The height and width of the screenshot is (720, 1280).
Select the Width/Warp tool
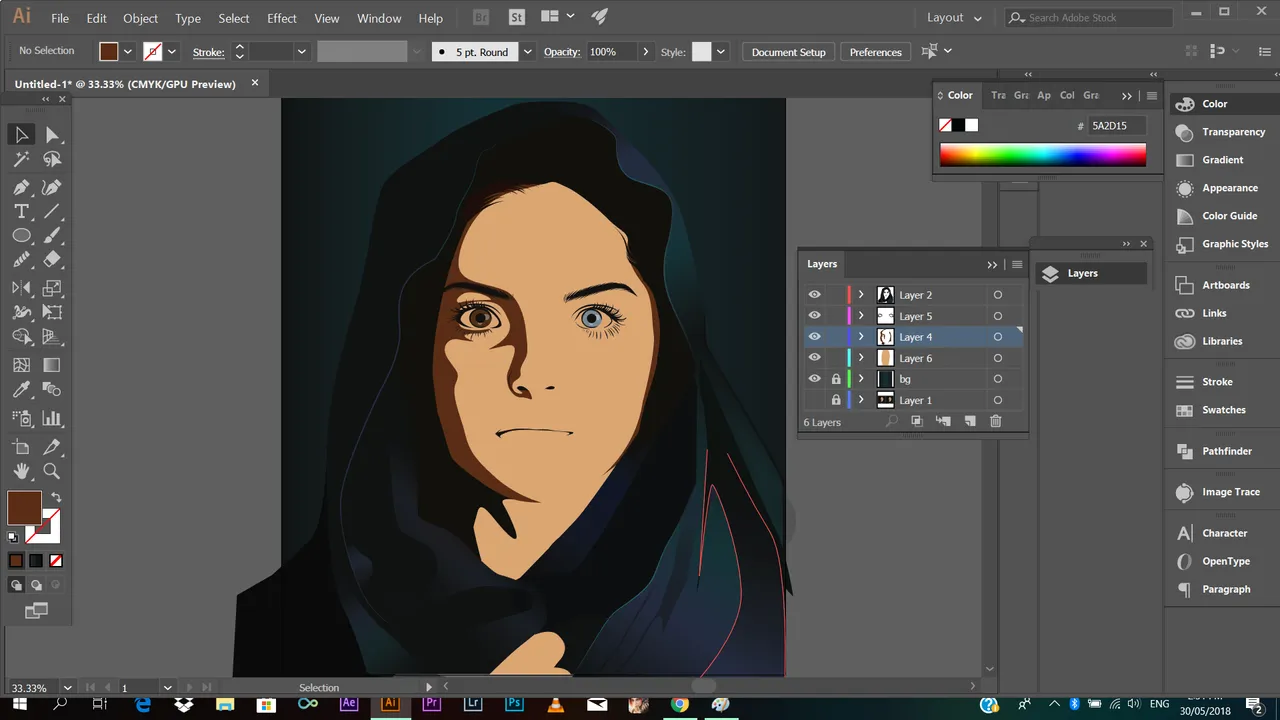point(21,312)
